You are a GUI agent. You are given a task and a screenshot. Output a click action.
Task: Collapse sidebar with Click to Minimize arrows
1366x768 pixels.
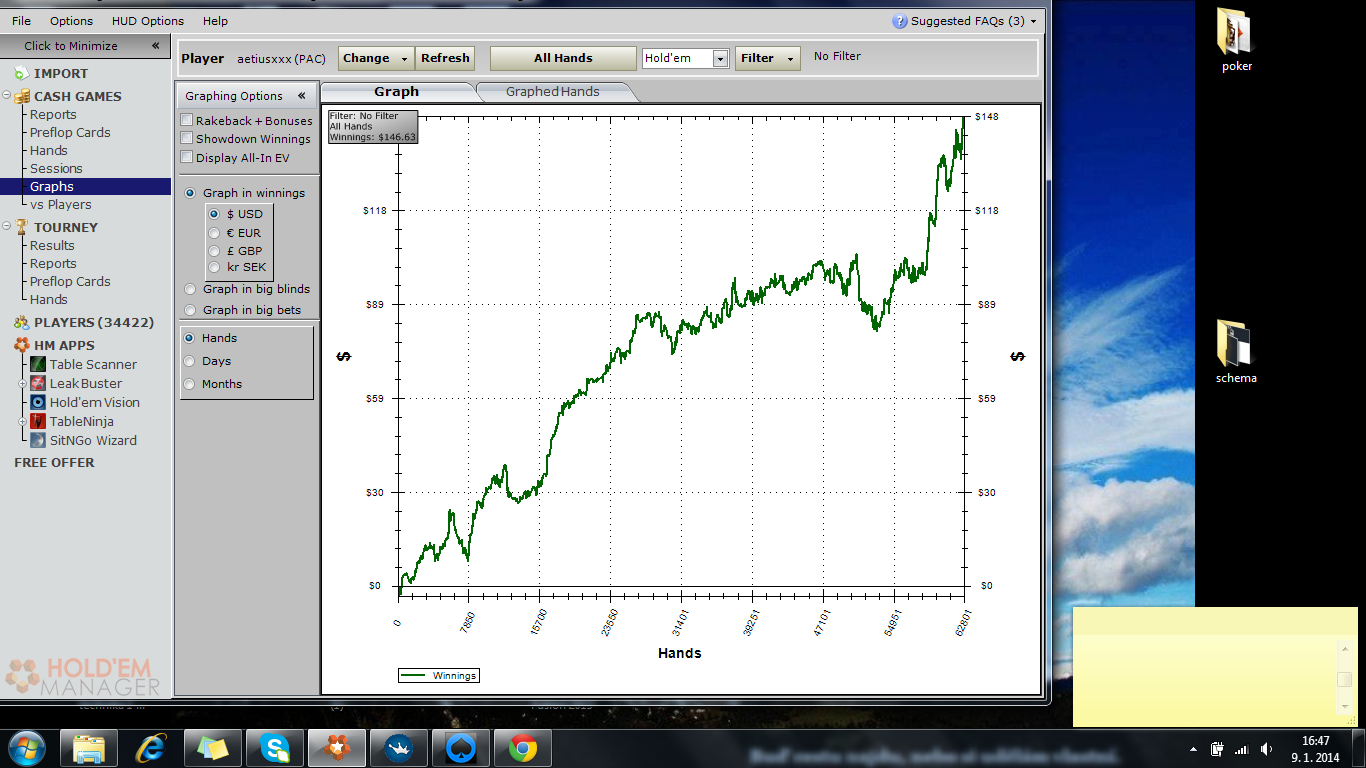[x=155, y=46]
